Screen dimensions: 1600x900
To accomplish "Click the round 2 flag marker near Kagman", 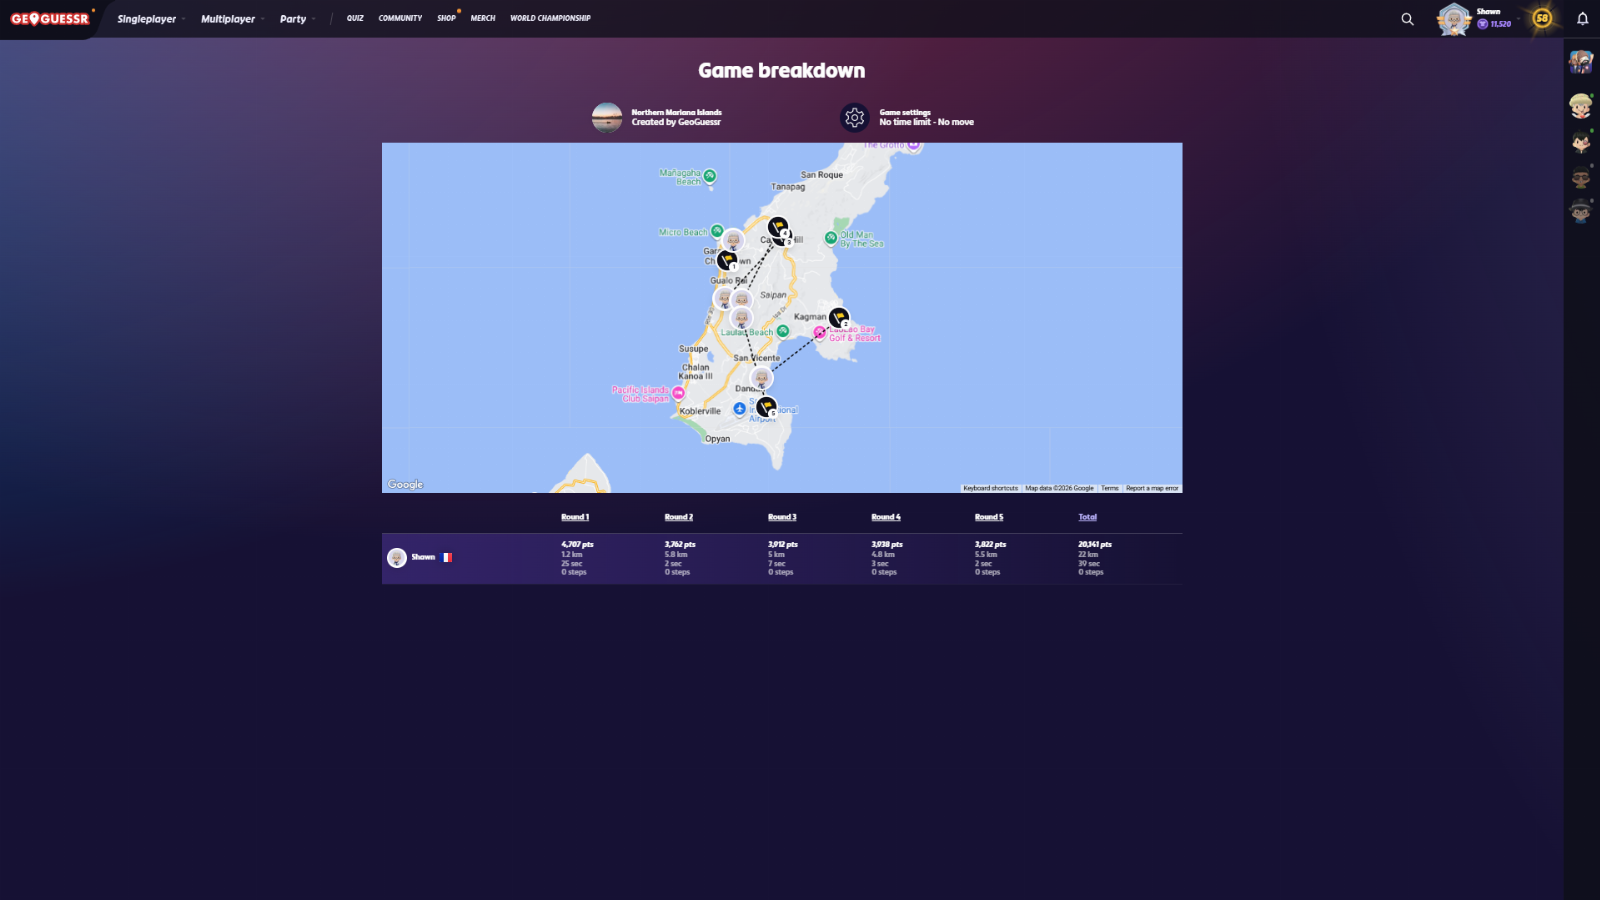I will [x=838, y=318].
